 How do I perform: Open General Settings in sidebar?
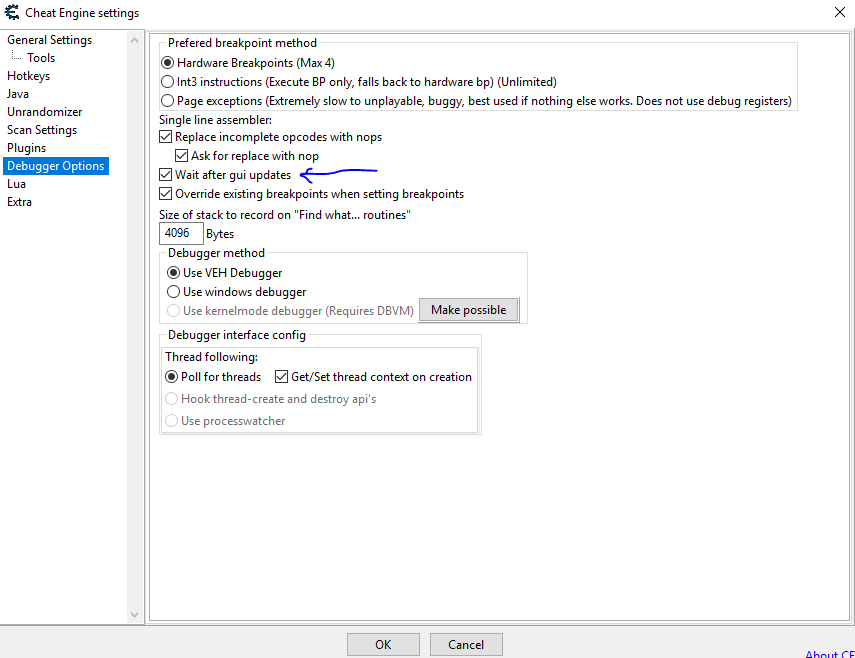point(50,40)
